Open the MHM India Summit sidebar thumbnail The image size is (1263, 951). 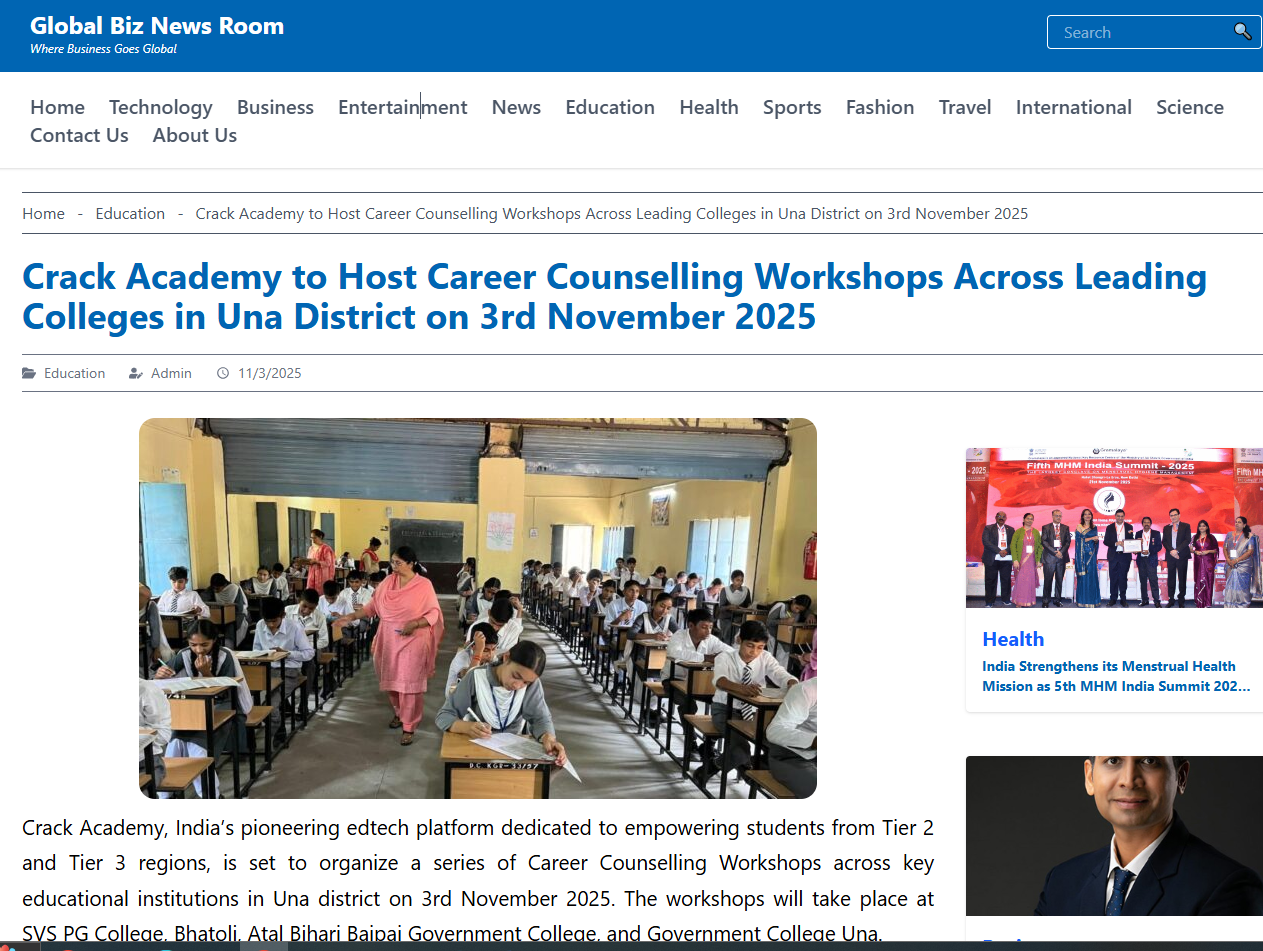pyautogui.click(x=1113, y=527)
